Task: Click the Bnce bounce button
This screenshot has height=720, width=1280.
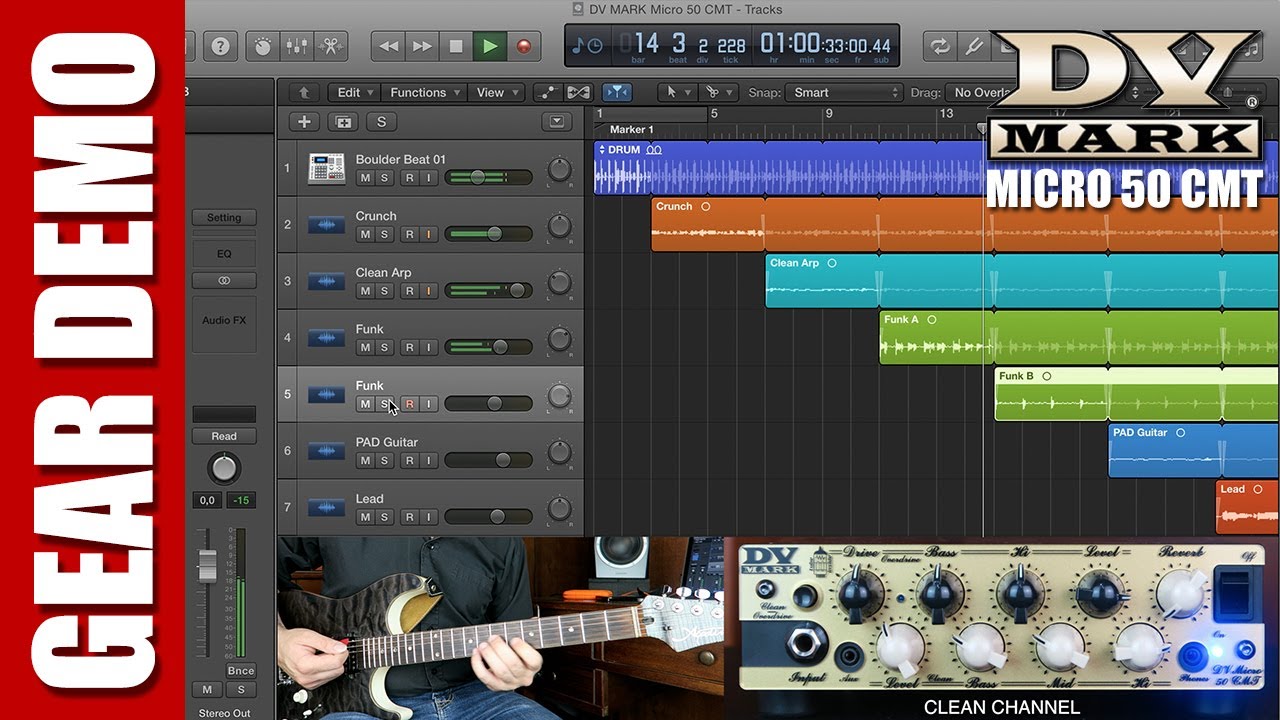Action: point(241,671)
